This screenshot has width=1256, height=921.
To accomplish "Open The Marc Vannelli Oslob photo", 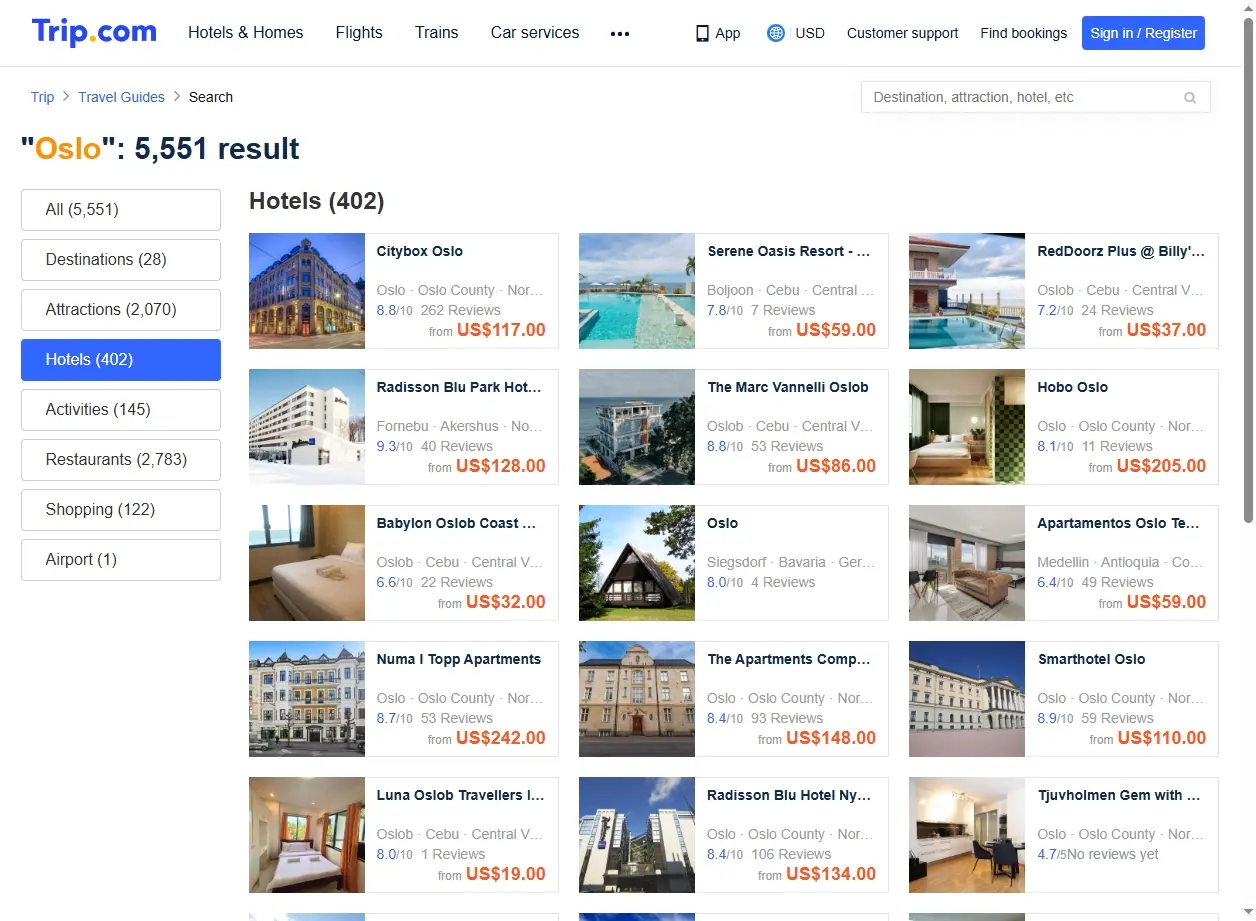I will pos(637,427).
